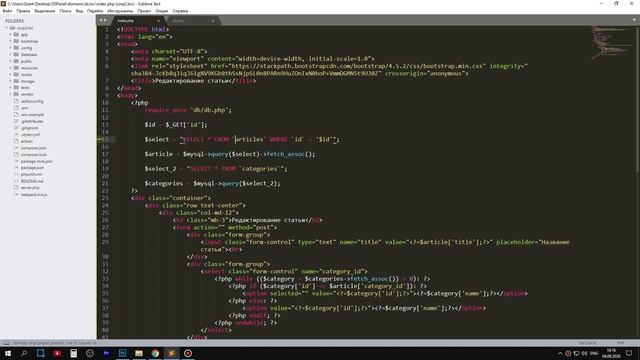Viewport: 640px width, 360px height.
Task: Expand the public folder
Action: click(11, 61)
